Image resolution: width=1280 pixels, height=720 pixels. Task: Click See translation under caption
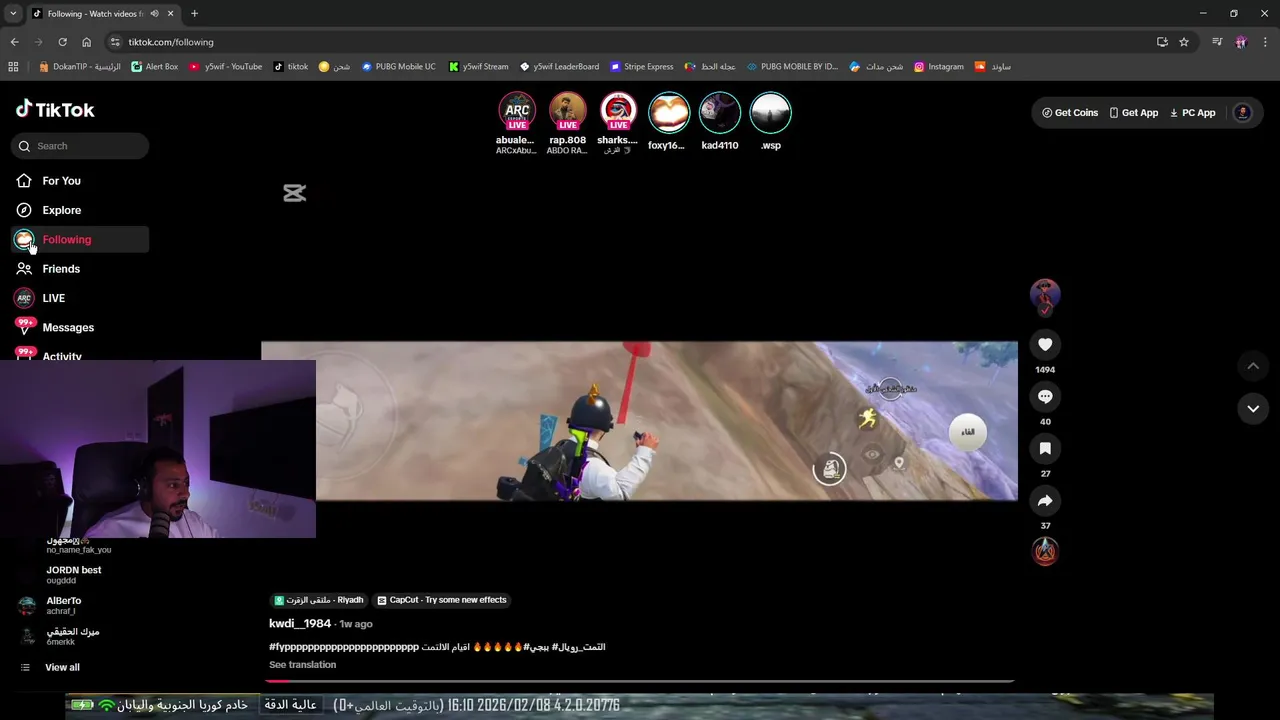(x=302, y=665)
